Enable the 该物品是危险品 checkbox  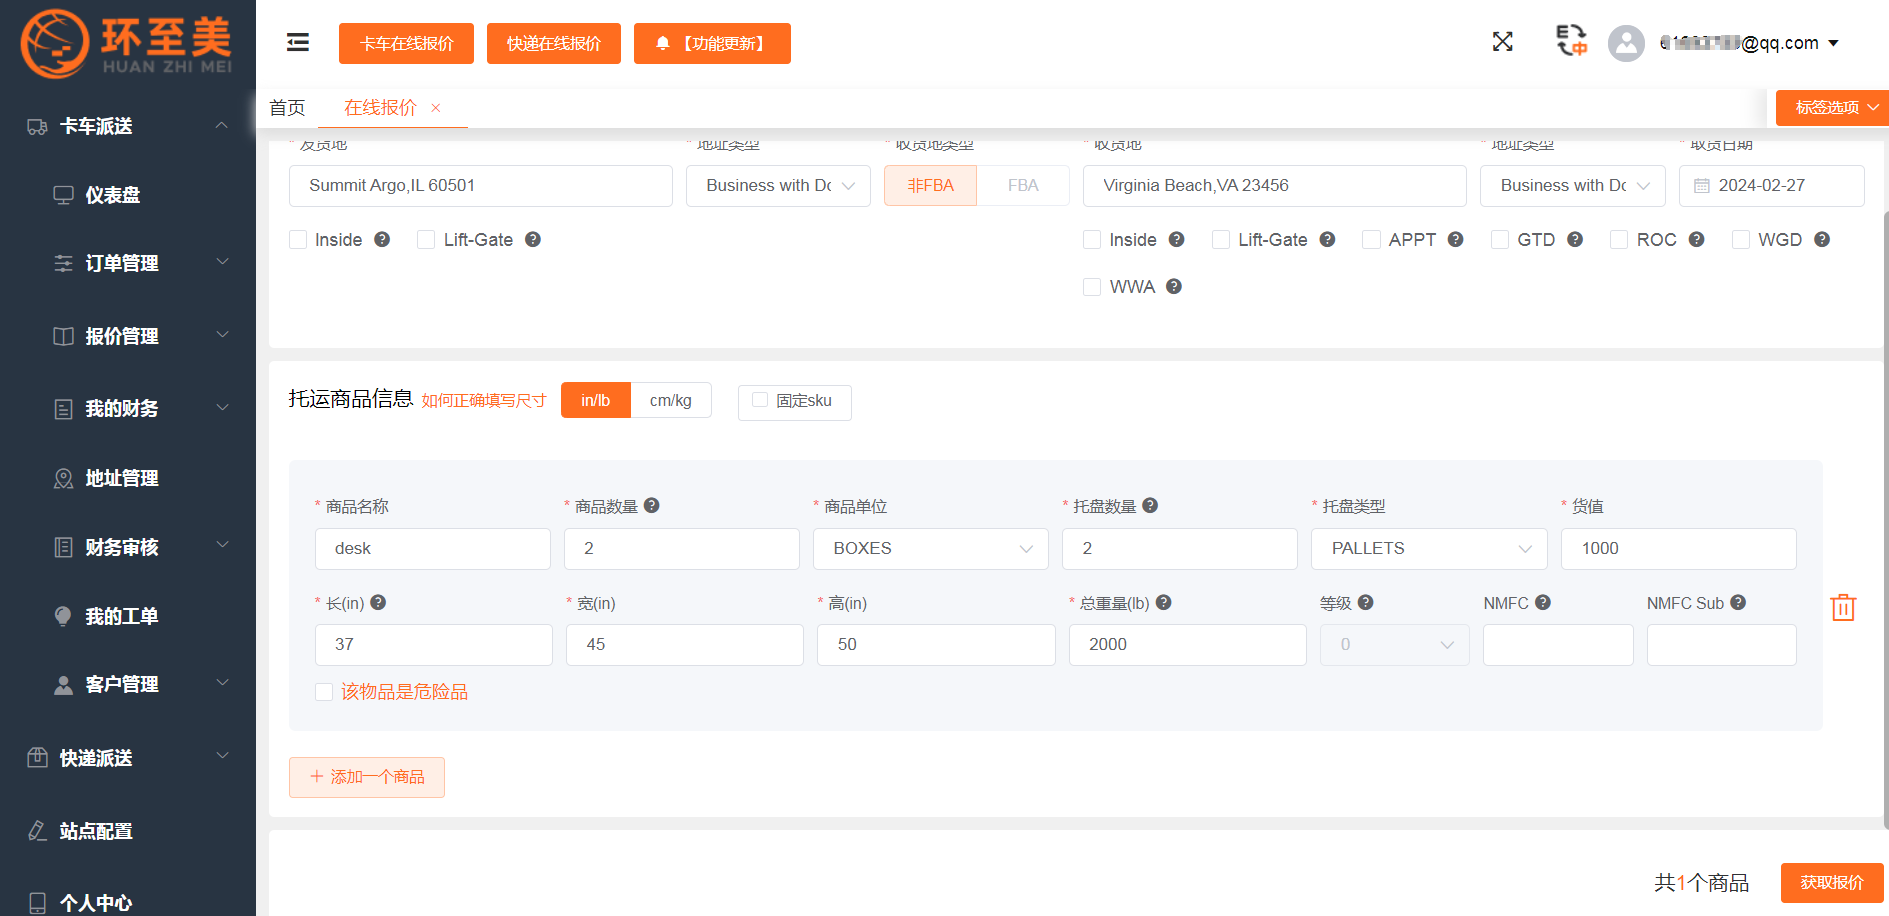[x=324, y=692]
